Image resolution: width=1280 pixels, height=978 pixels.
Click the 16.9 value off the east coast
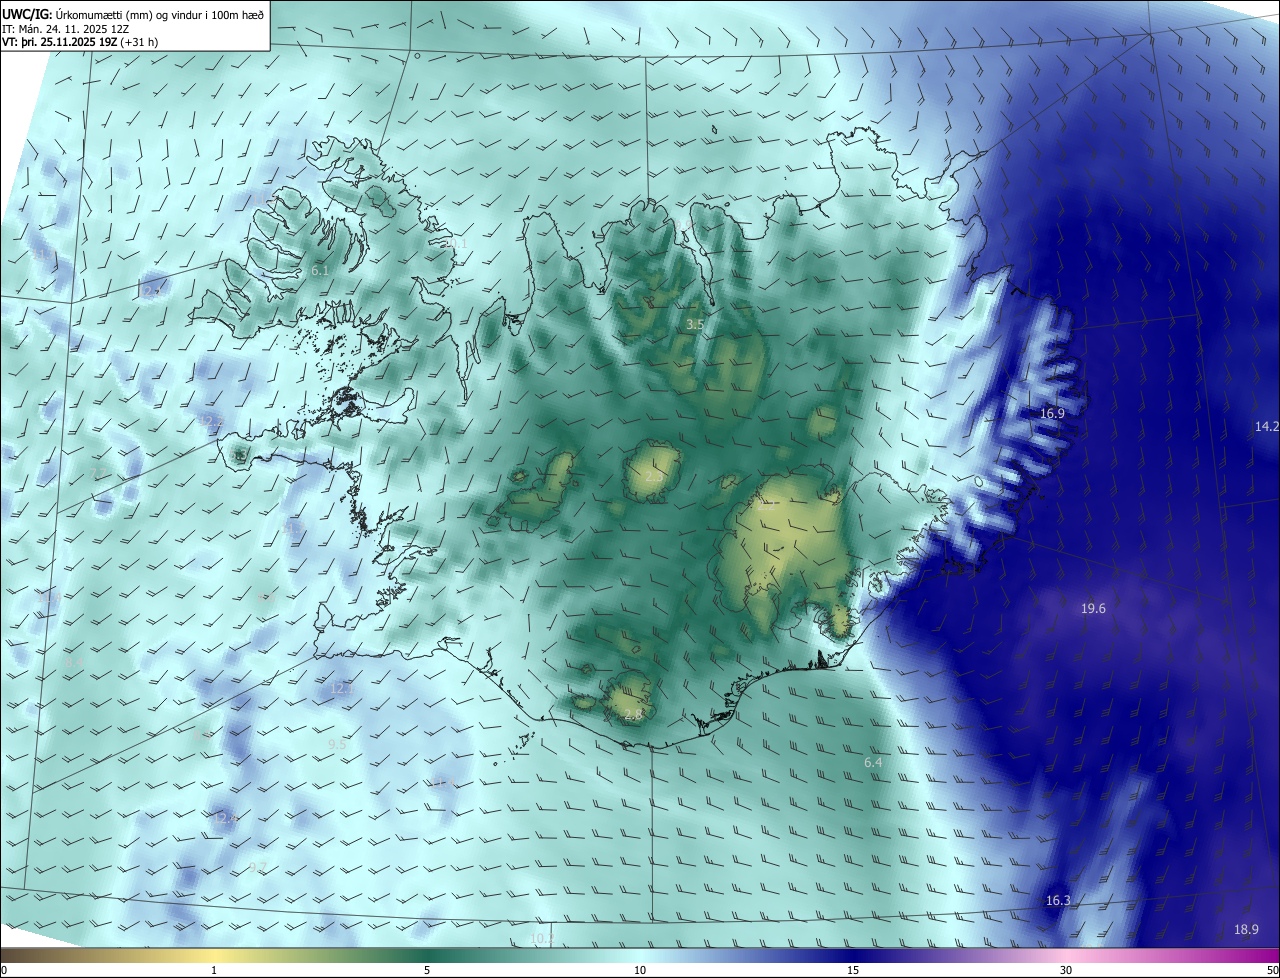tap(1052, 413)
